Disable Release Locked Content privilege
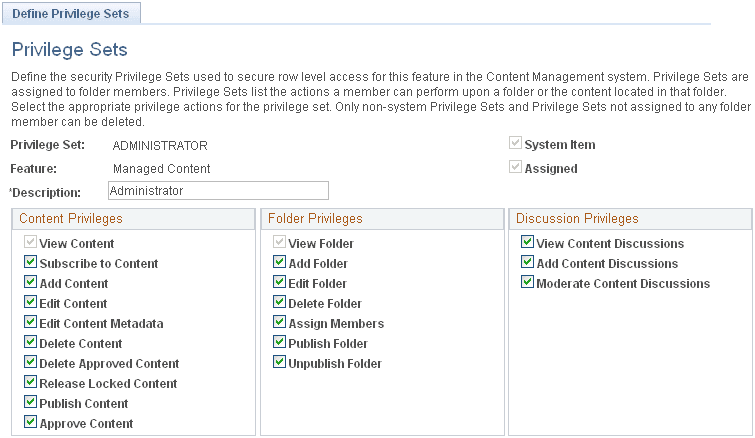The height and width of the screenshot is (438, 755). tap(31, 384)
